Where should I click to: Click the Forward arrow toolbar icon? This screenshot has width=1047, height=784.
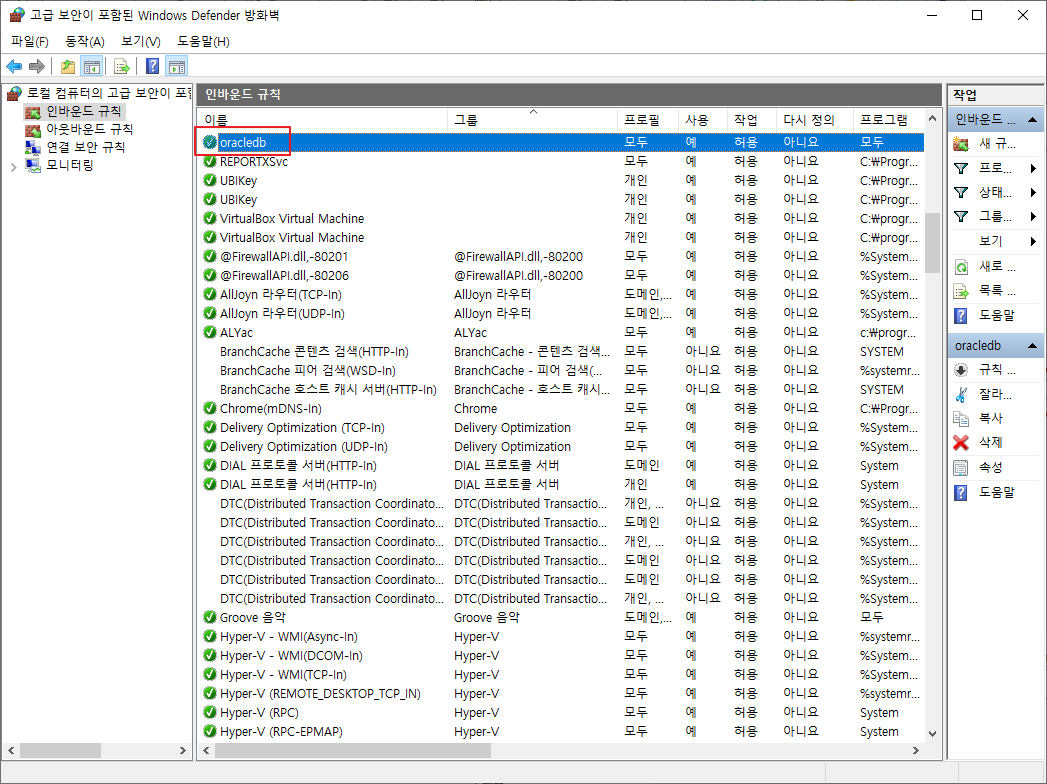click(37, 66)
